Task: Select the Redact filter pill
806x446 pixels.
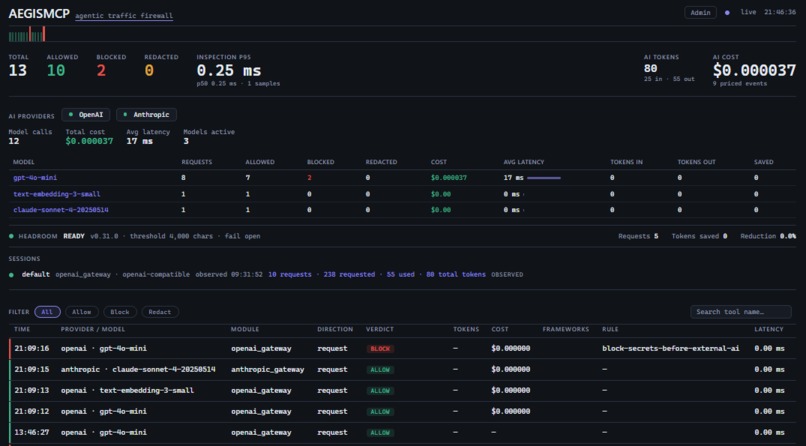Action: click(x=160, y=312)
